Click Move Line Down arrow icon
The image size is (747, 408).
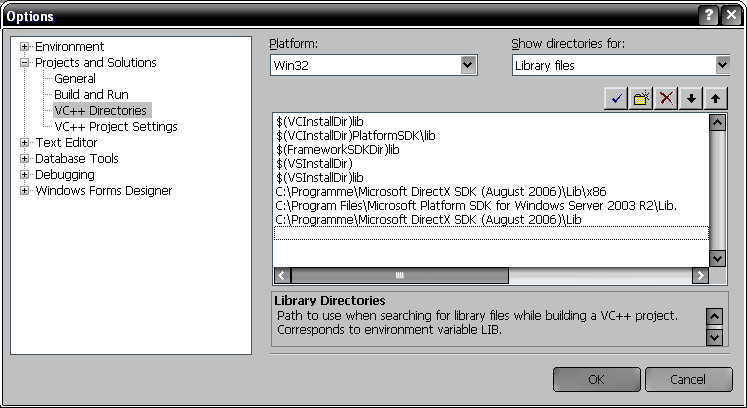[691, 98]
